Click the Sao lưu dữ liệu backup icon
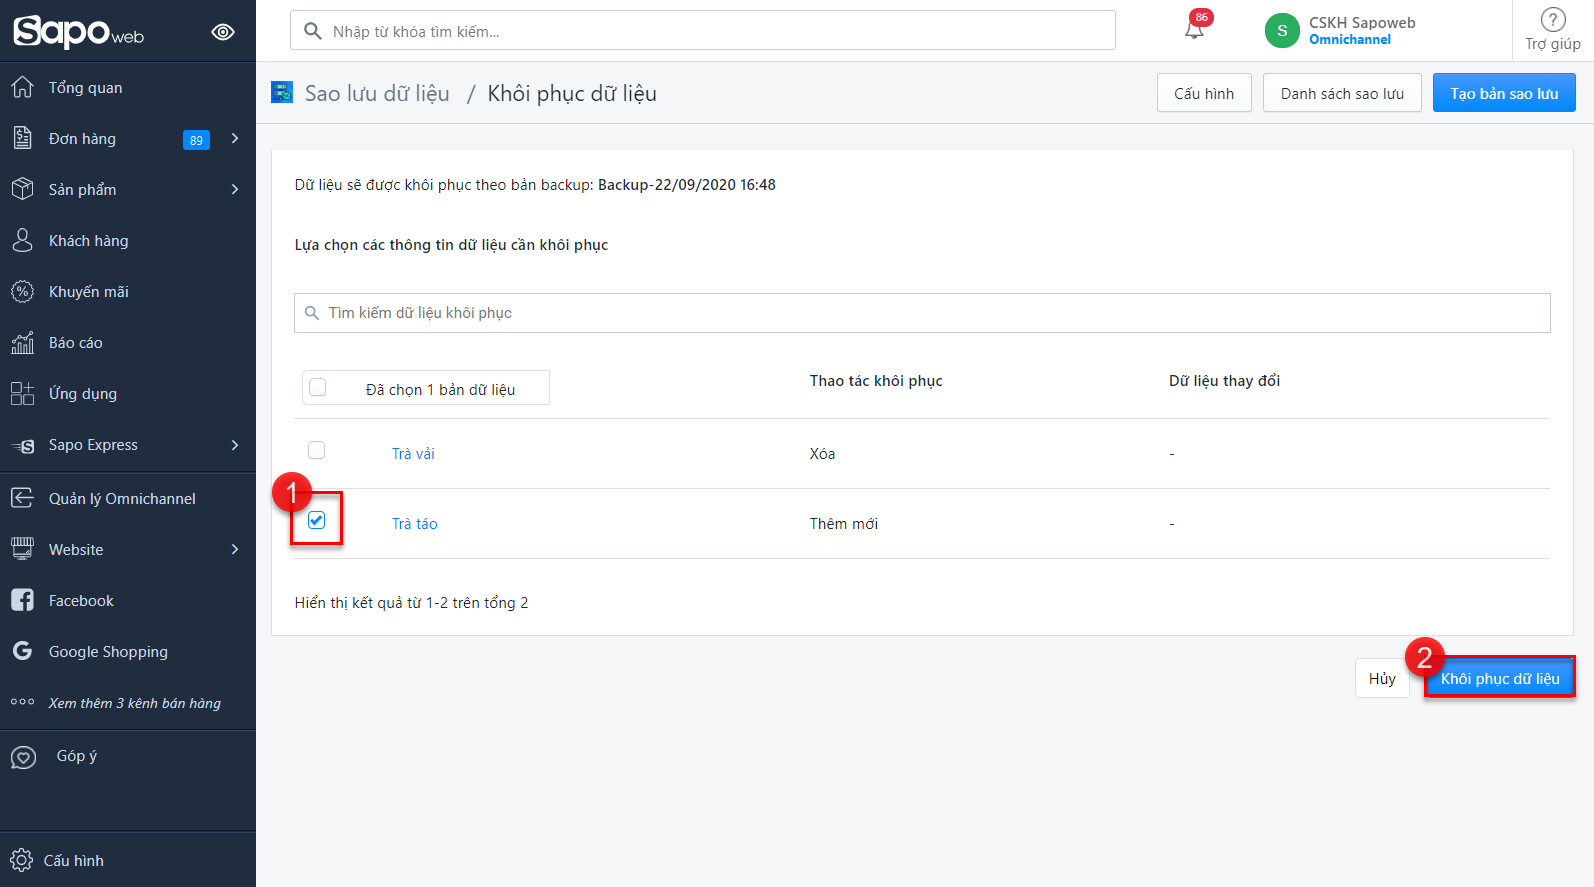 tap(282, 93)
